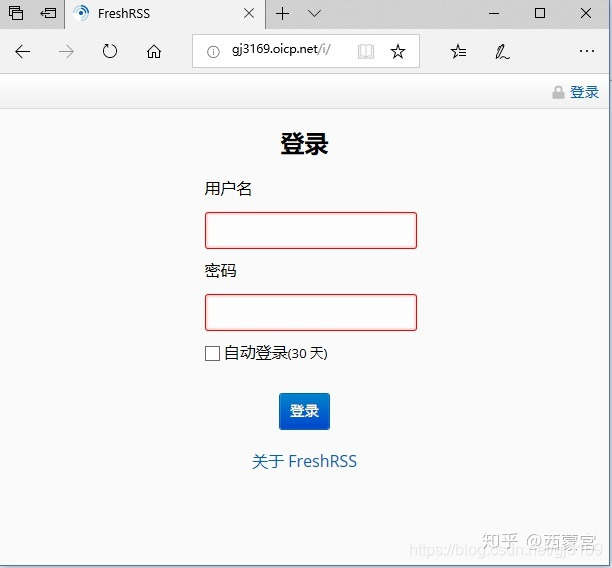Add page to favorites star icon
612x568 pixels.
398,51
